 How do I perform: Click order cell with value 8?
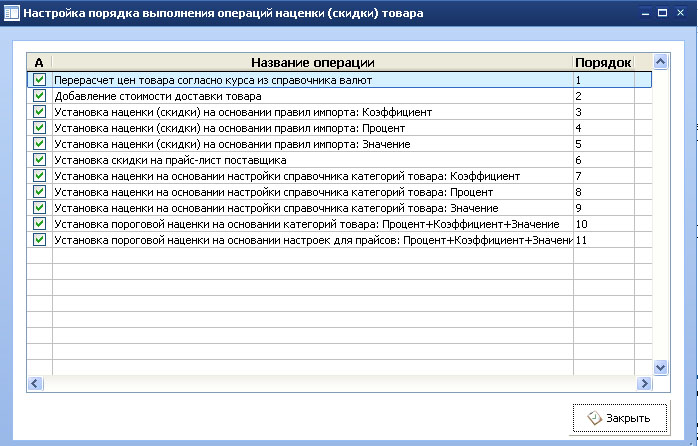tap(604, 192)
